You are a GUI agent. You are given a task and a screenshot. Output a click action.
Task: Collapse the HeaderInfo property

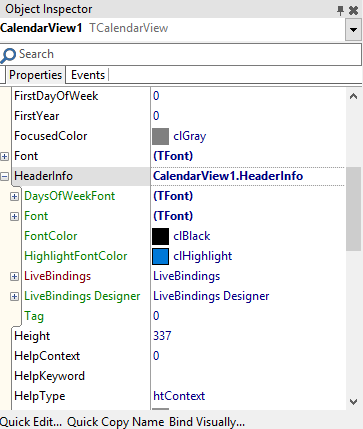(5, 176)
